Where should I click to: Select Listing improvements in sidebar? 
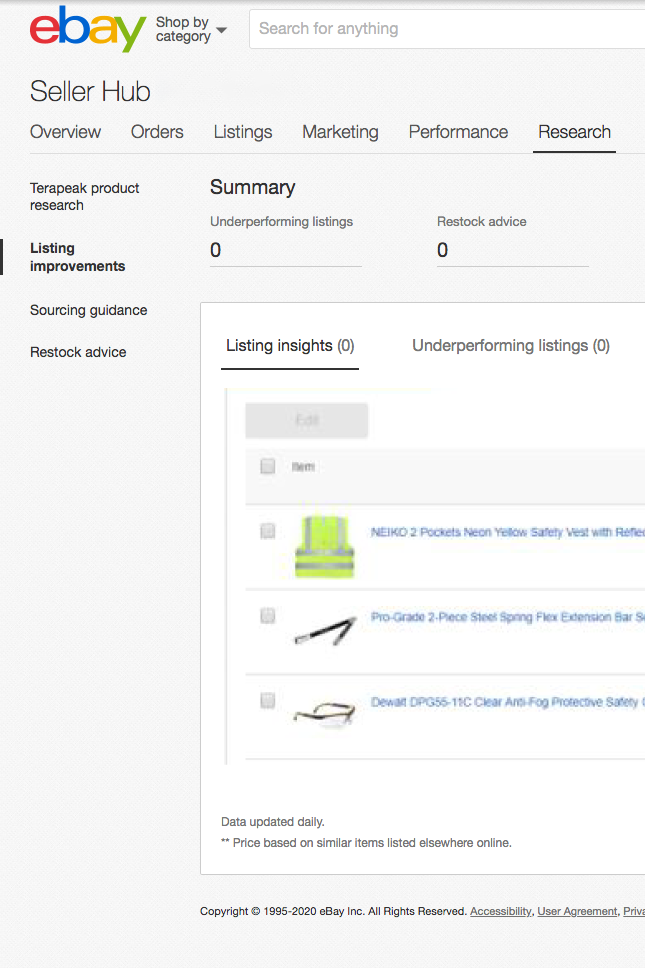point(77,257)
